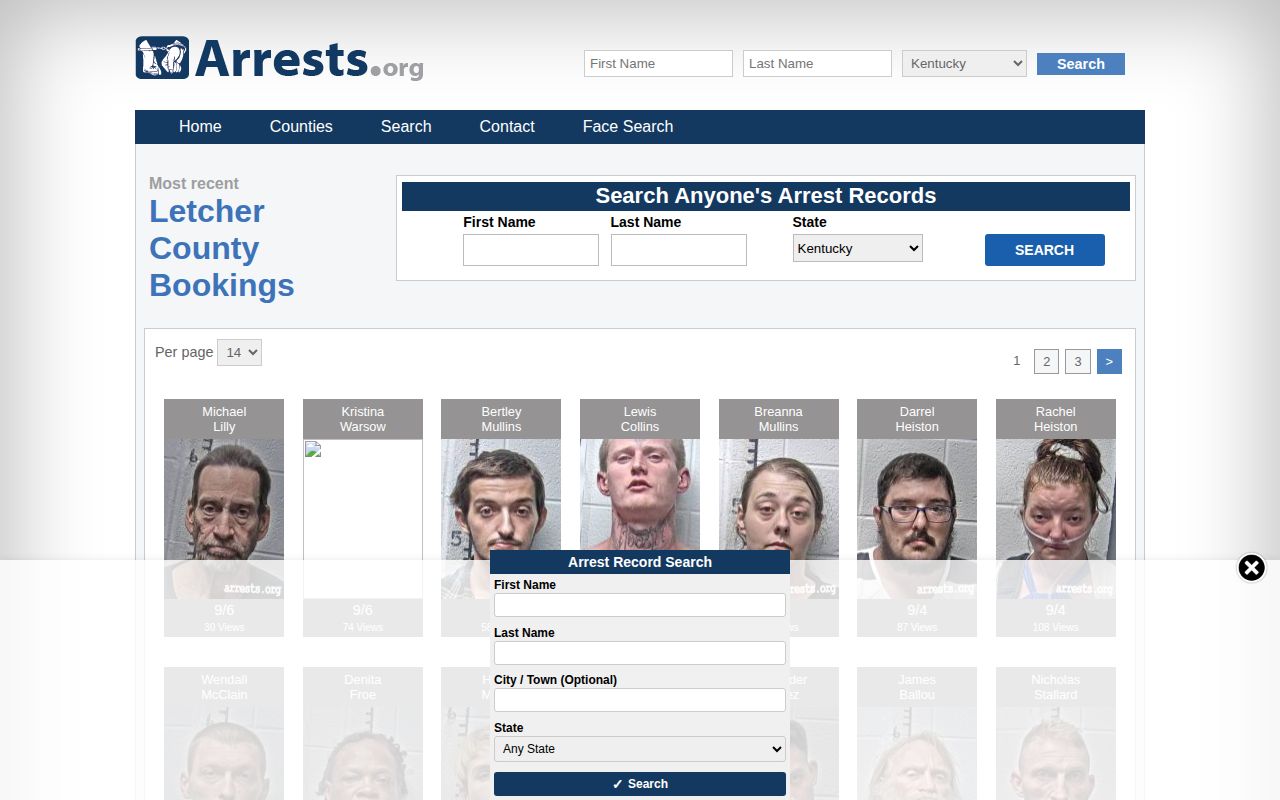Click the main Last Name input box
This screenshot has width=1280, height=800.
679,250
